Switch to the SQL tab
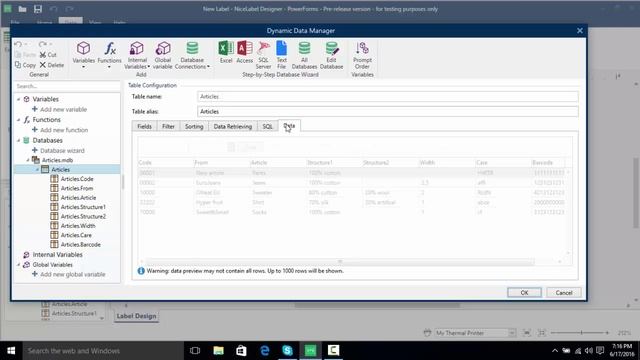The height and width of the screenshot is (360, 640). tap(267, 127)
